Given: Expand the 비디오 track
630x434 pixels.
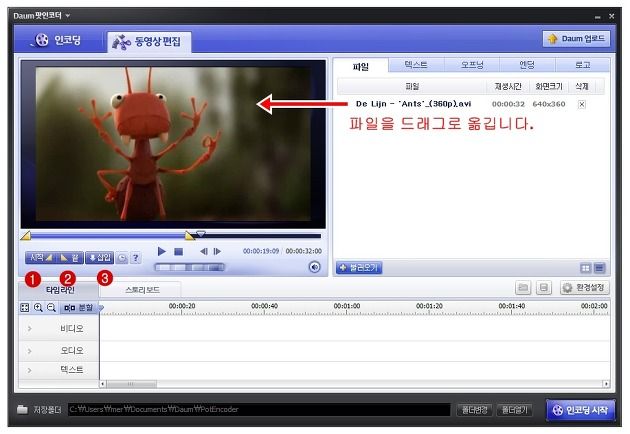Looking at the screenshot, I should (29, 329).
